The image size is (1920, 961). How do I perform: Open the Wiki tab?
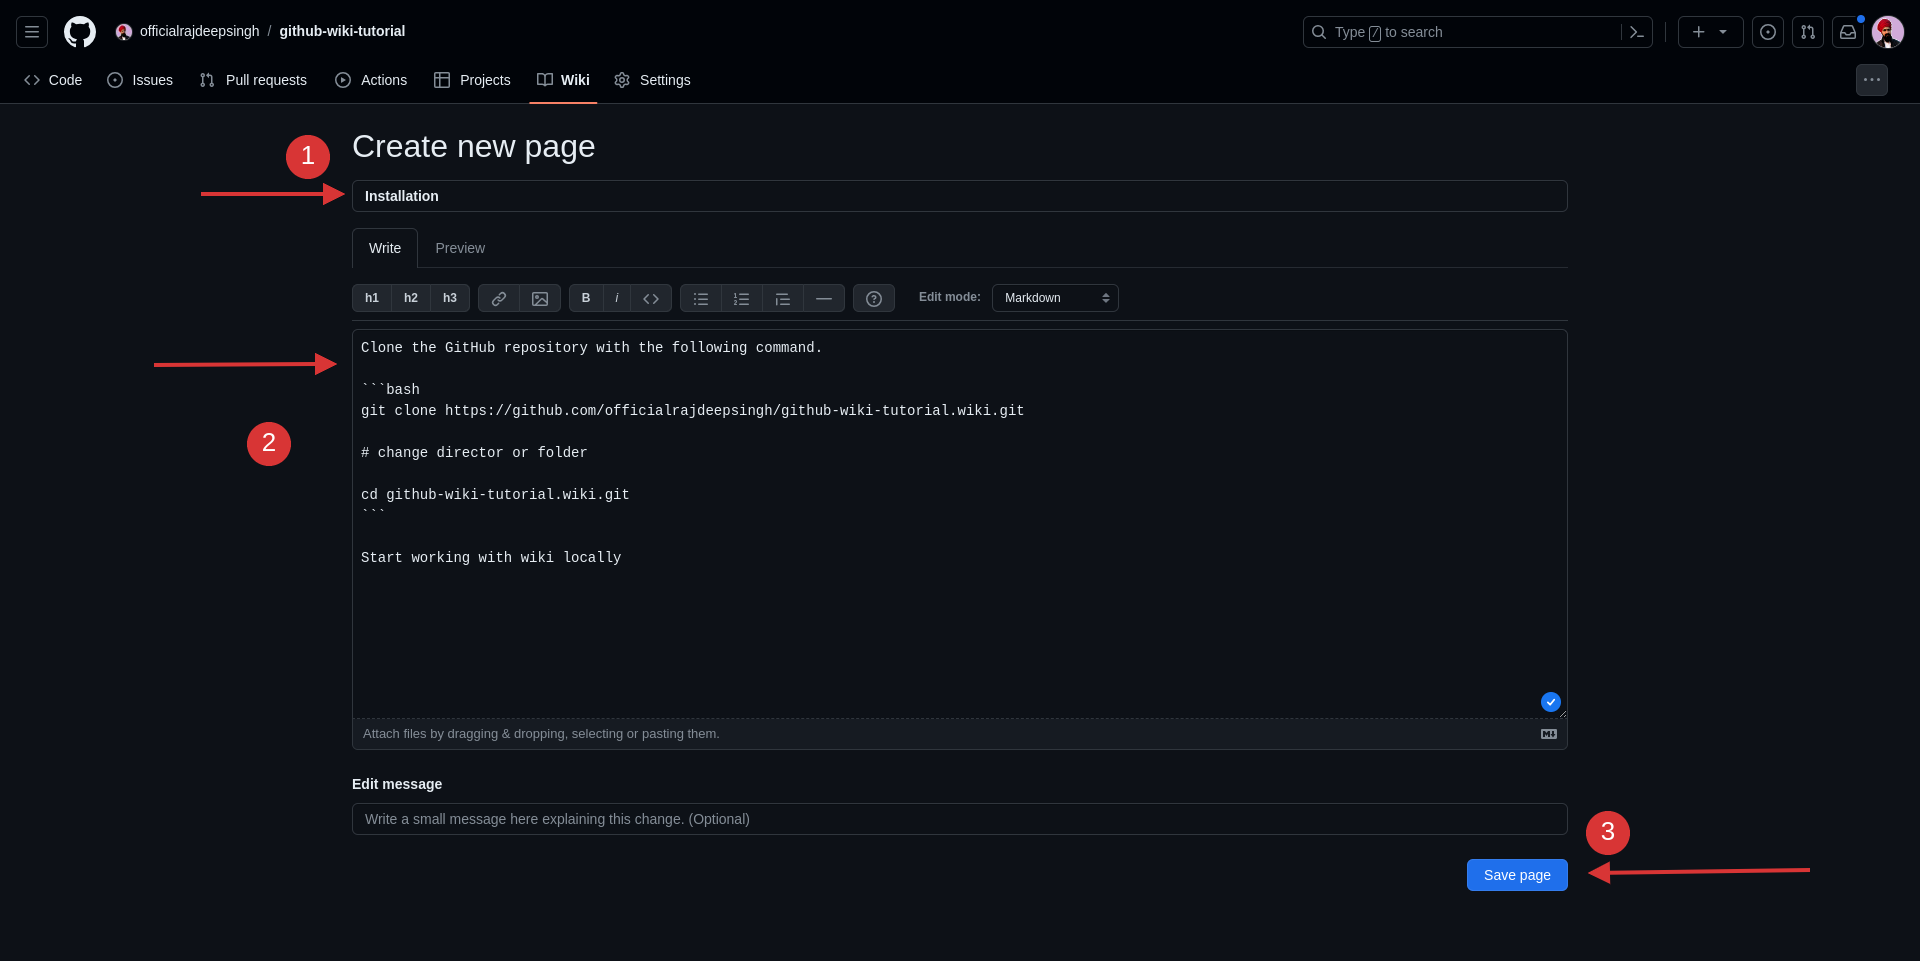coord(563,80)
